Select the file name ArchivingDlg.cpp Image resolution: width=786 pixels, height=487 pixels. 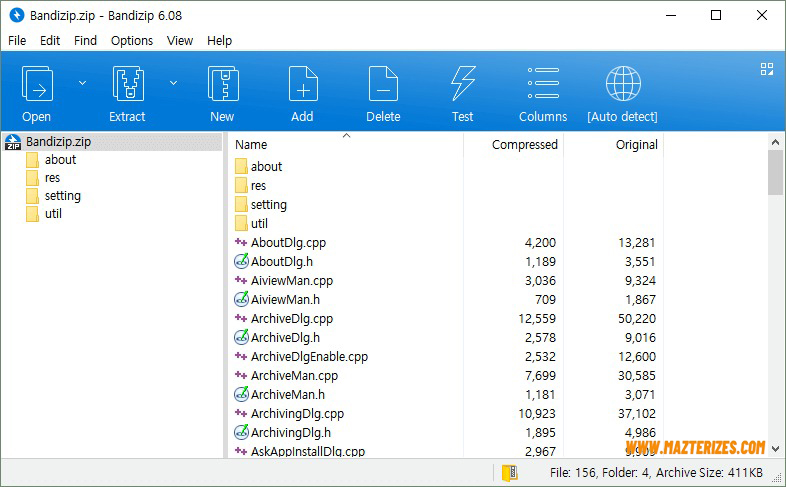click(297, 414)
